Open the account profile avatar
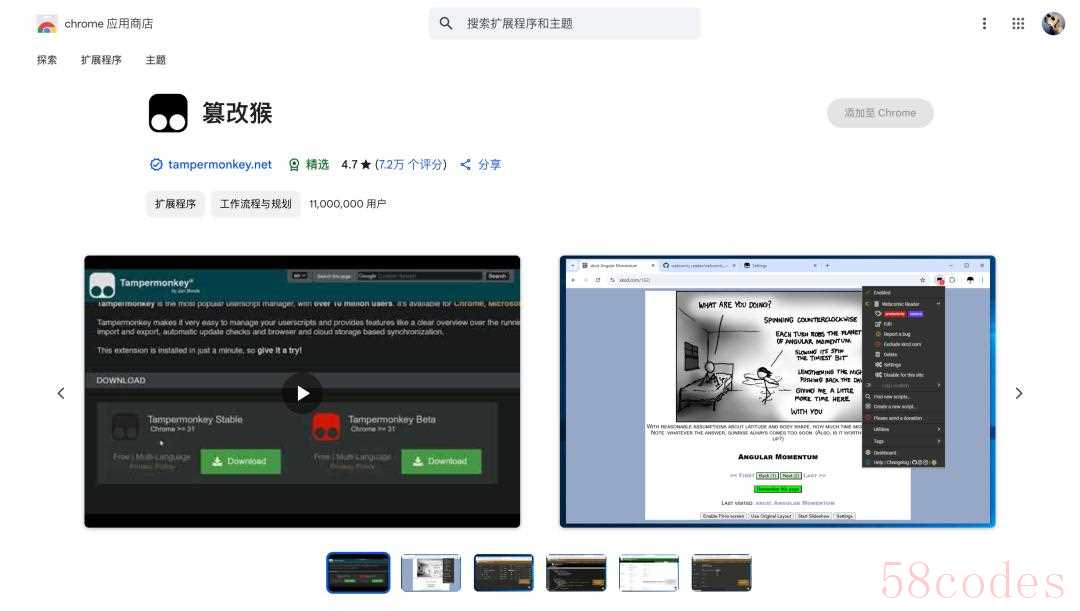This screenshot has height=611, width=1080. (1053, 23)
